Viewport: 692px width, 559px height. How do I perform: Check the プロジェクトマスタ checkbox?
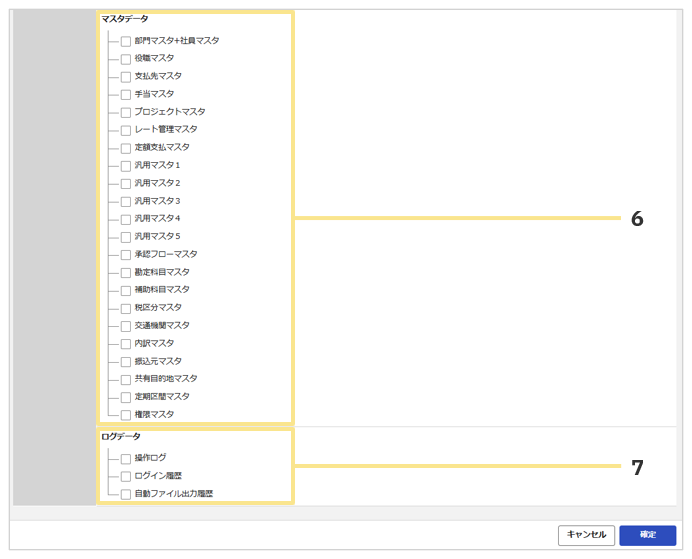[x=126, y=112]
